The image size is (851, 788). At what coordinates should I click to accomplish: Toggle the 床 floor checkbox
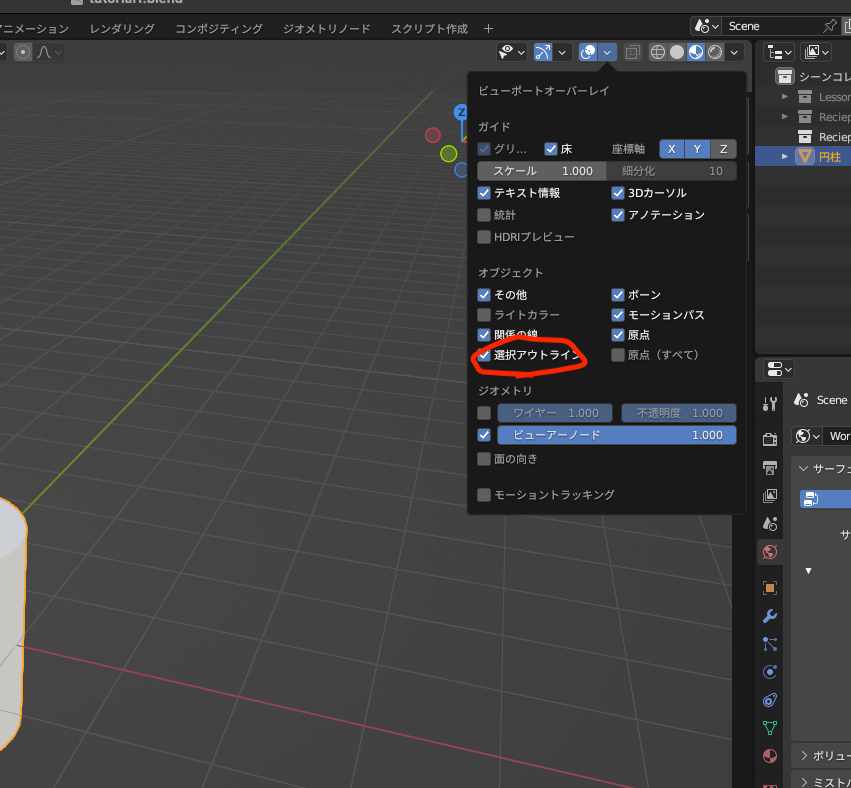(x=551, y=149)
